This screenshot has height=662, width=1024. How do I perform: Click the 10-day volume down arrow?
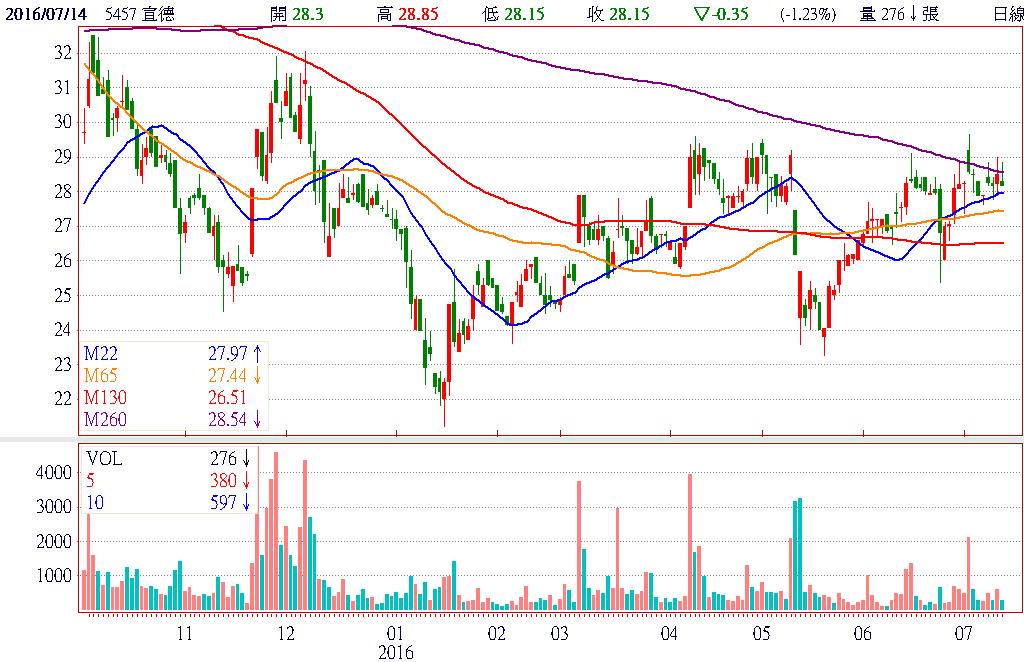[x=245, y=503]
